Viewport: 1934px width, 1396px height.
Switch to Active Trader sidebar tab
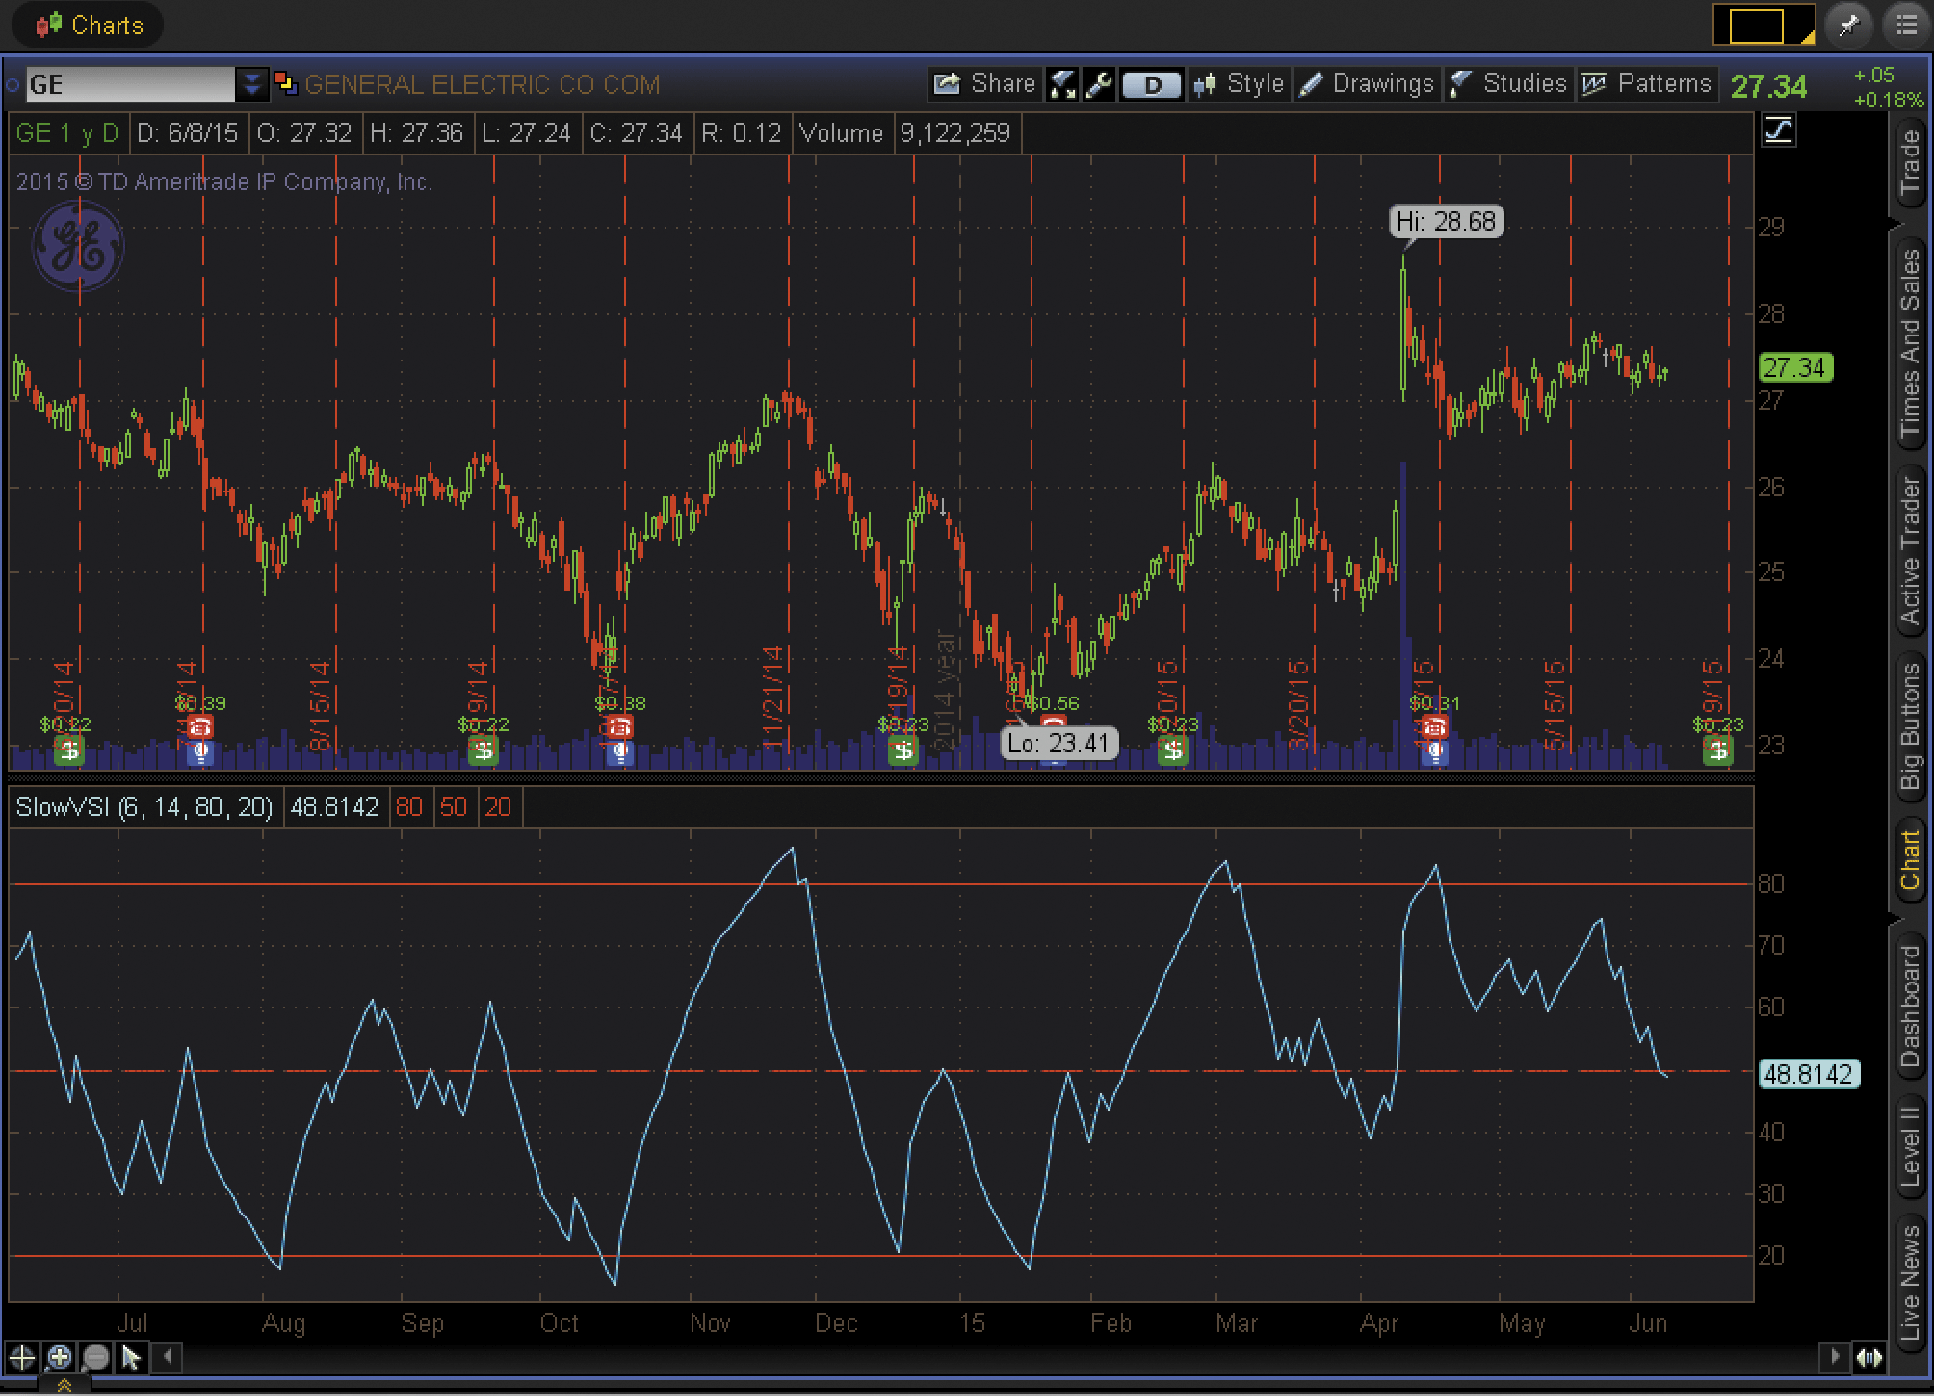[1910, 551]
